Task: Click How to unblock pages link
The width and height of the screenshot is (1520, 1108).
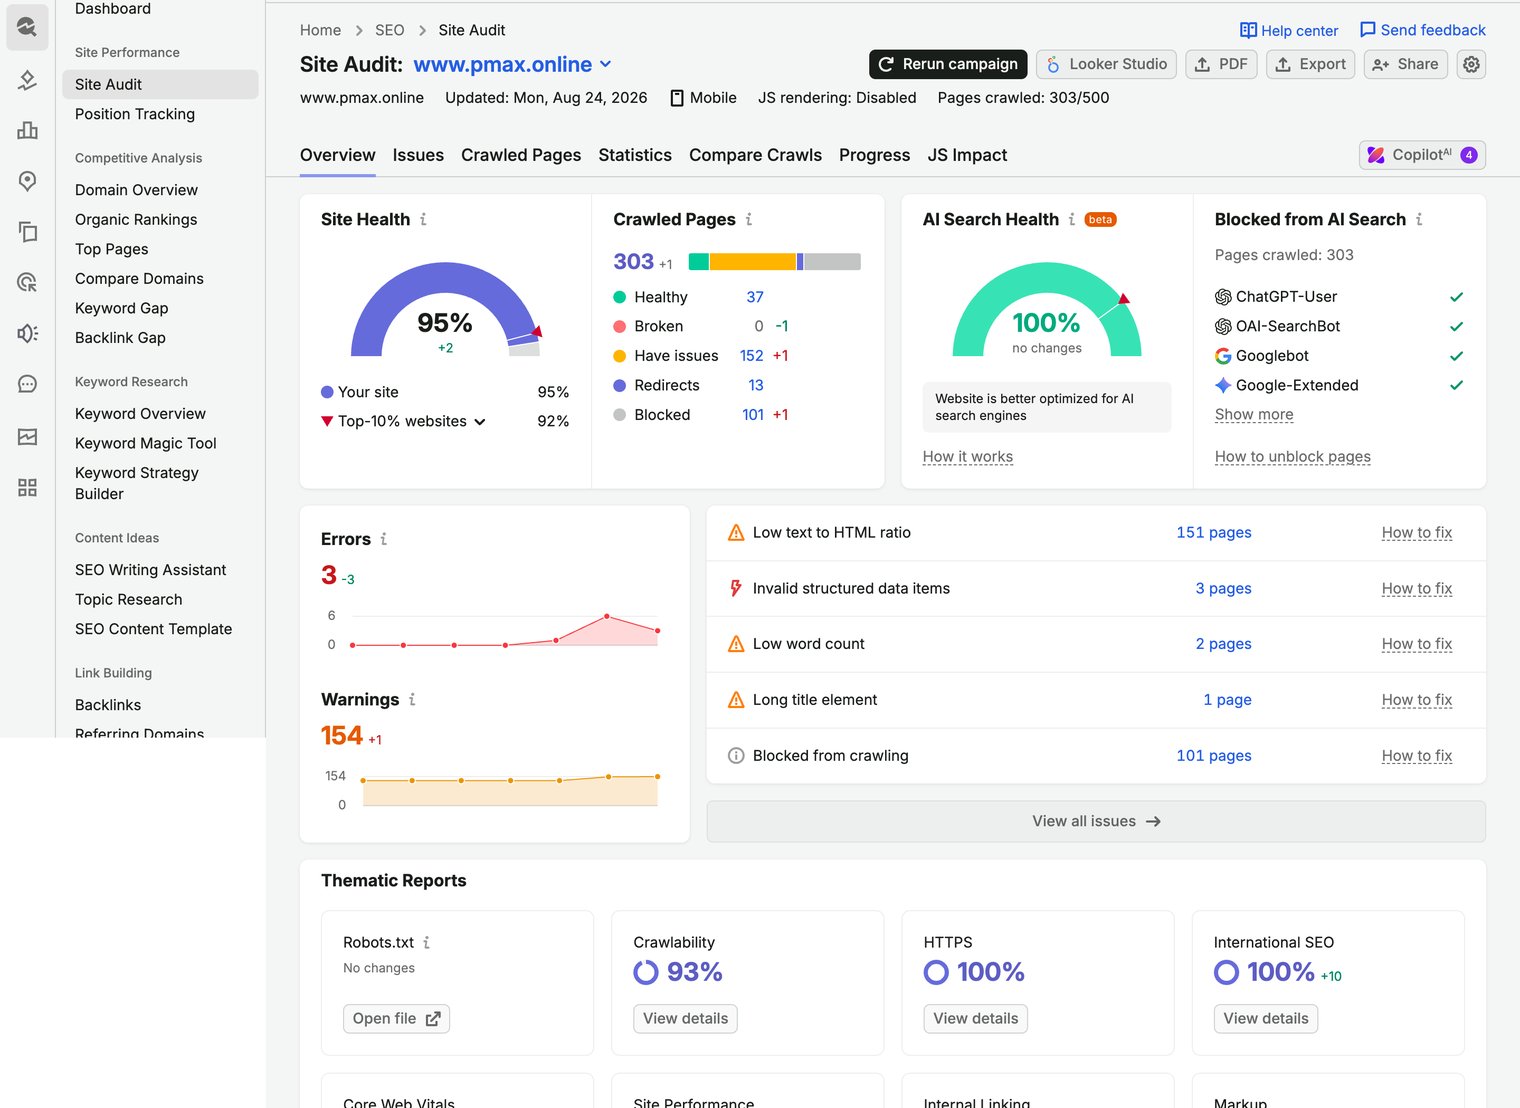Action: 1292,456
